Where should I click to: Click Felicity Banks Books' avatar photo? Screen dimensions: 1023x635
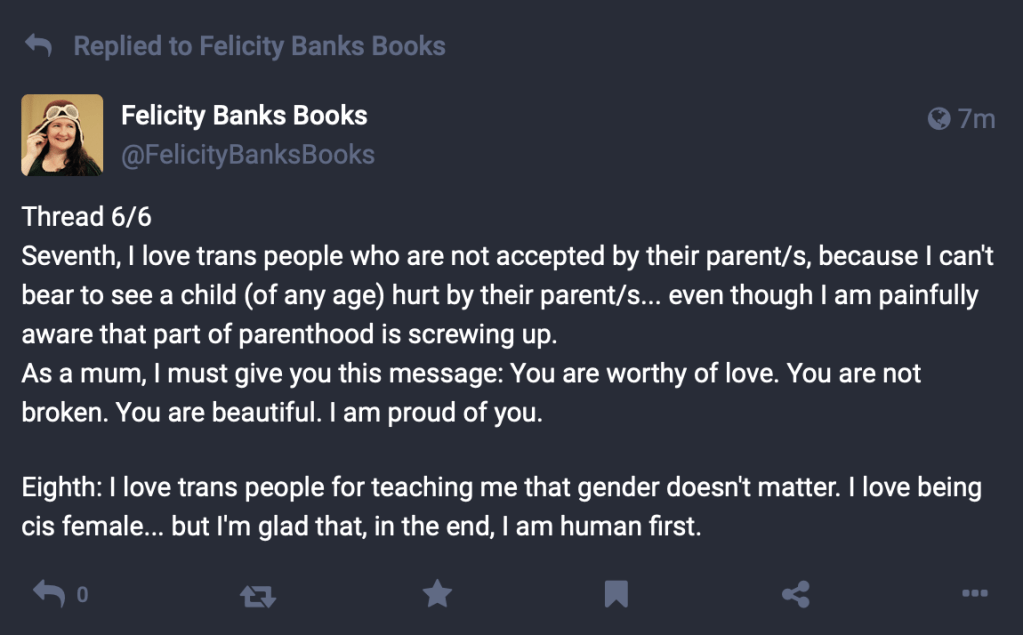pos(62,135)
